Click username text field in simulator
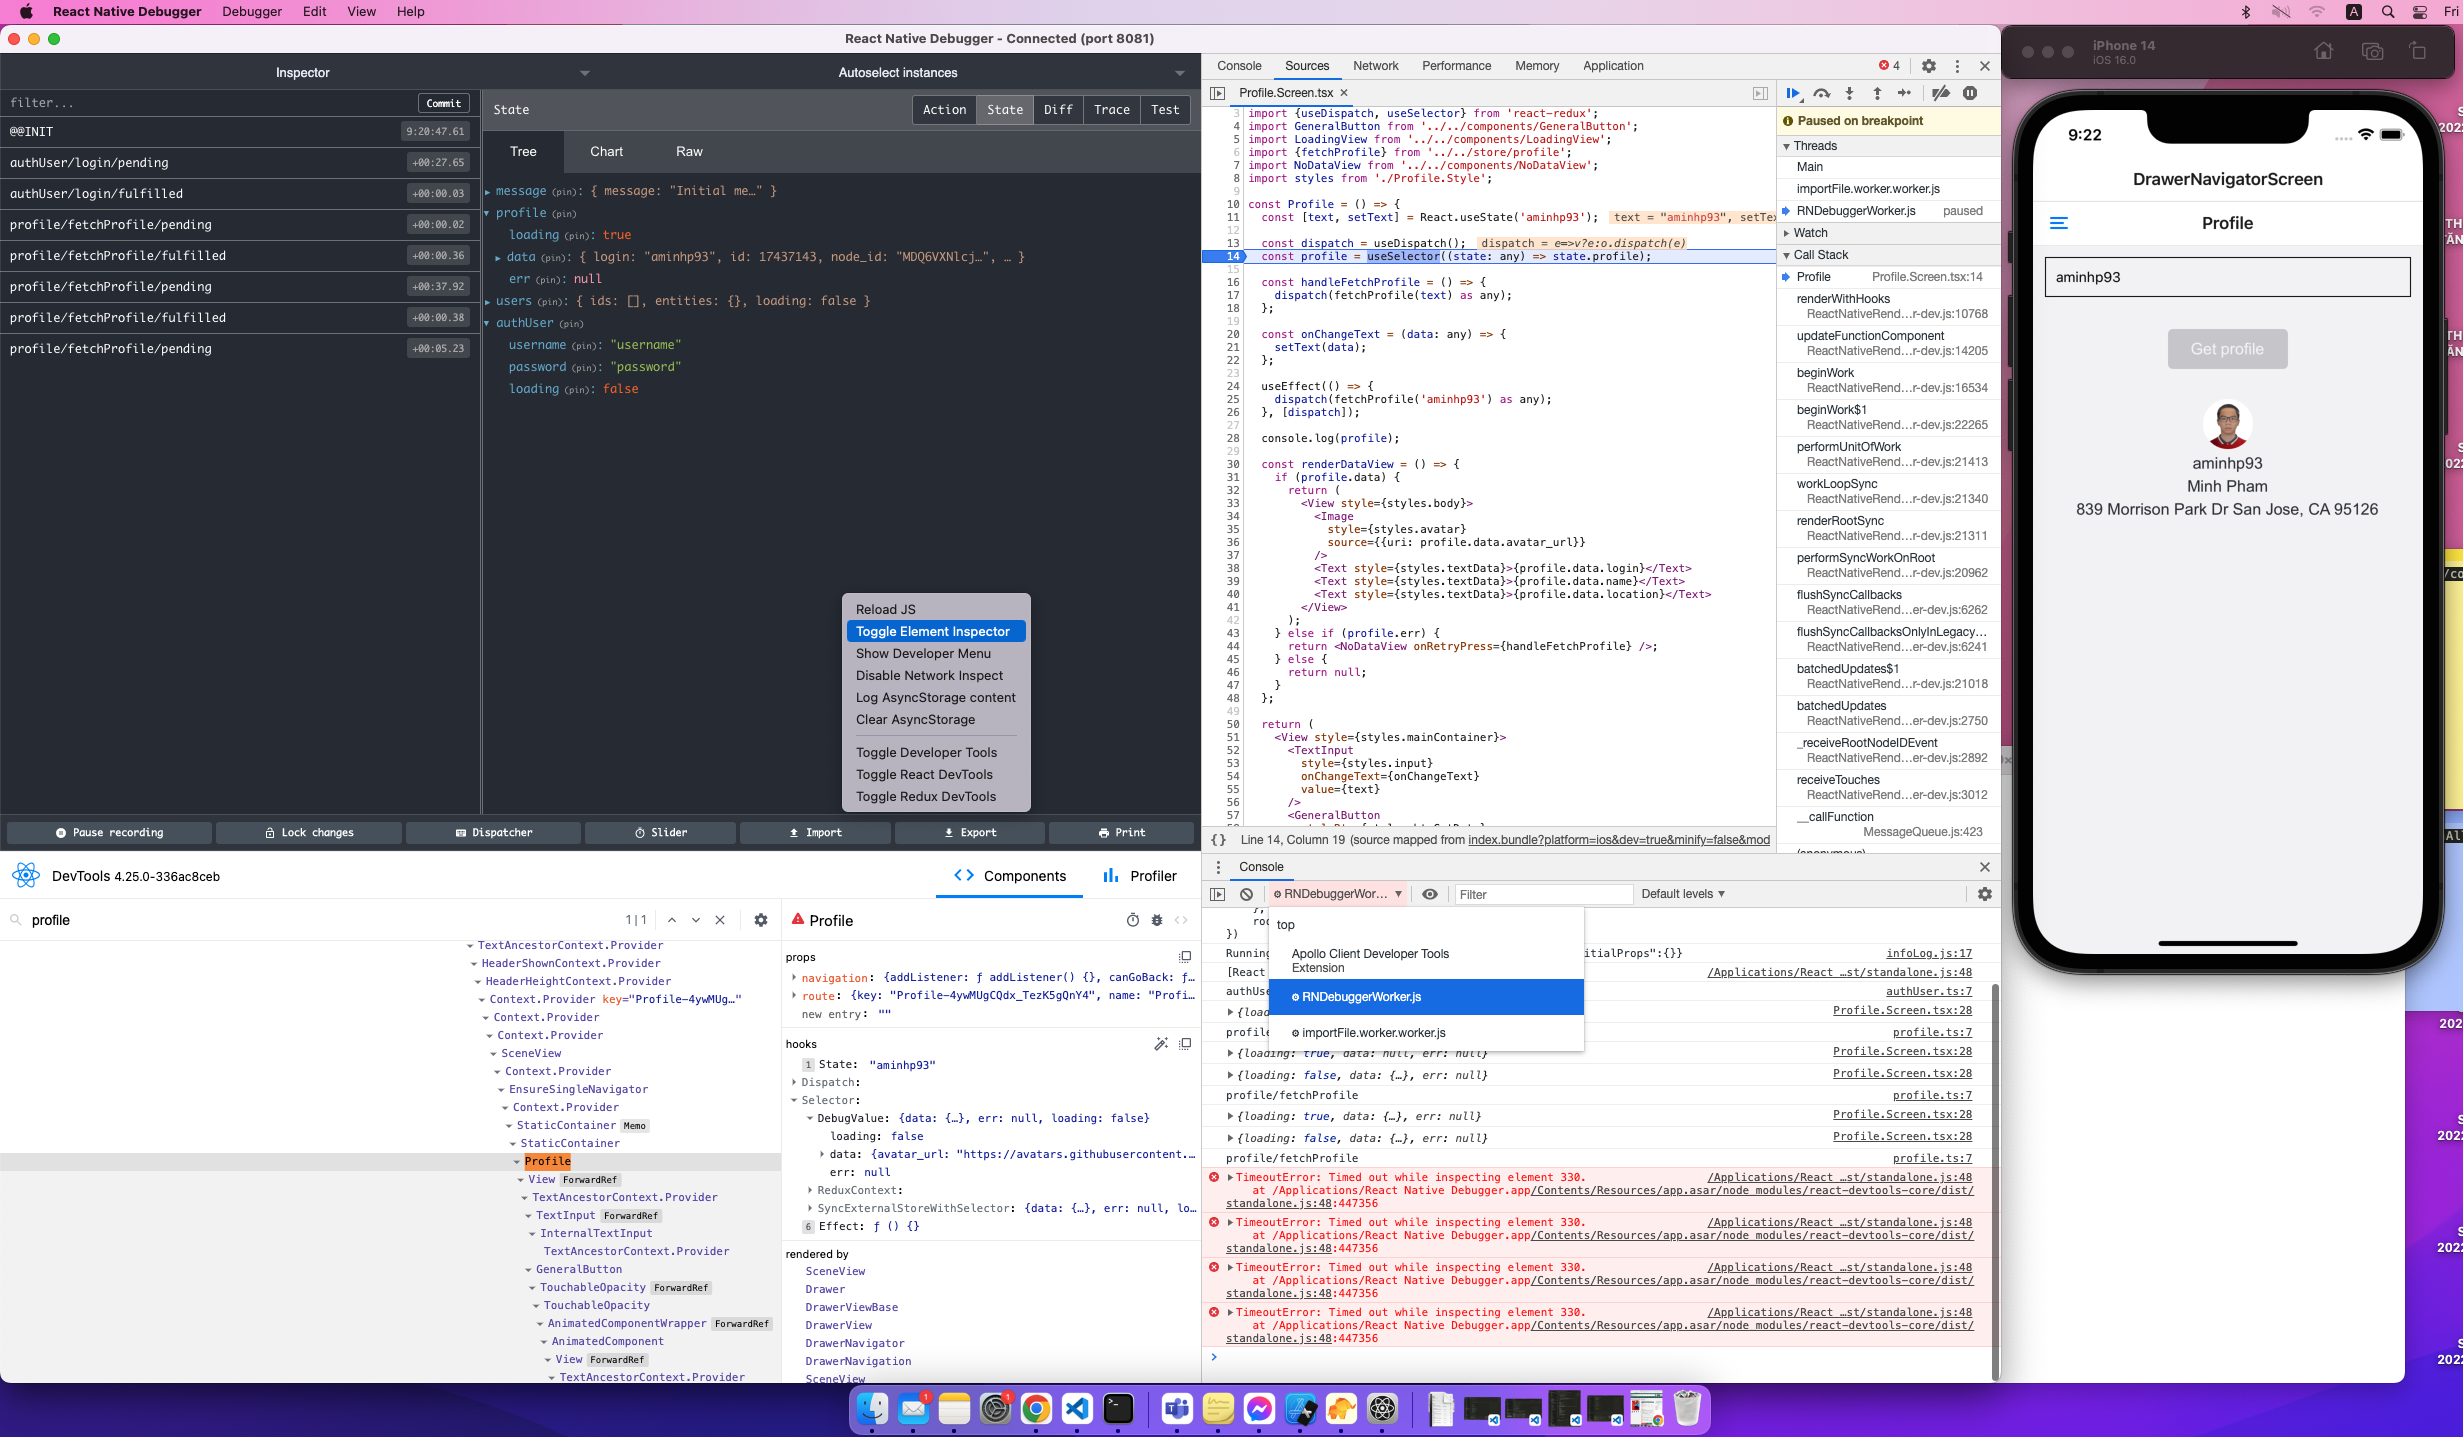The image size is (2463, 1437). pos(2227,277)
